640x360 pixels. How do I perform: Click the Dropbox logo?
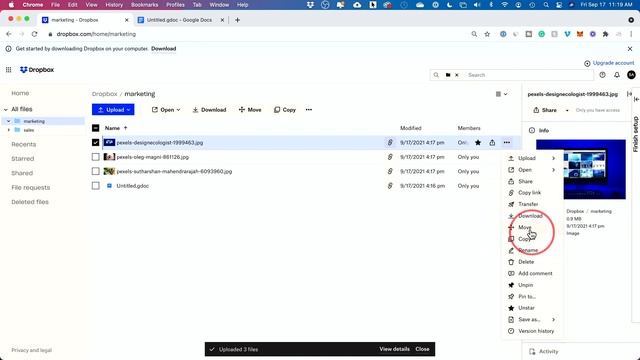[37, 70]
